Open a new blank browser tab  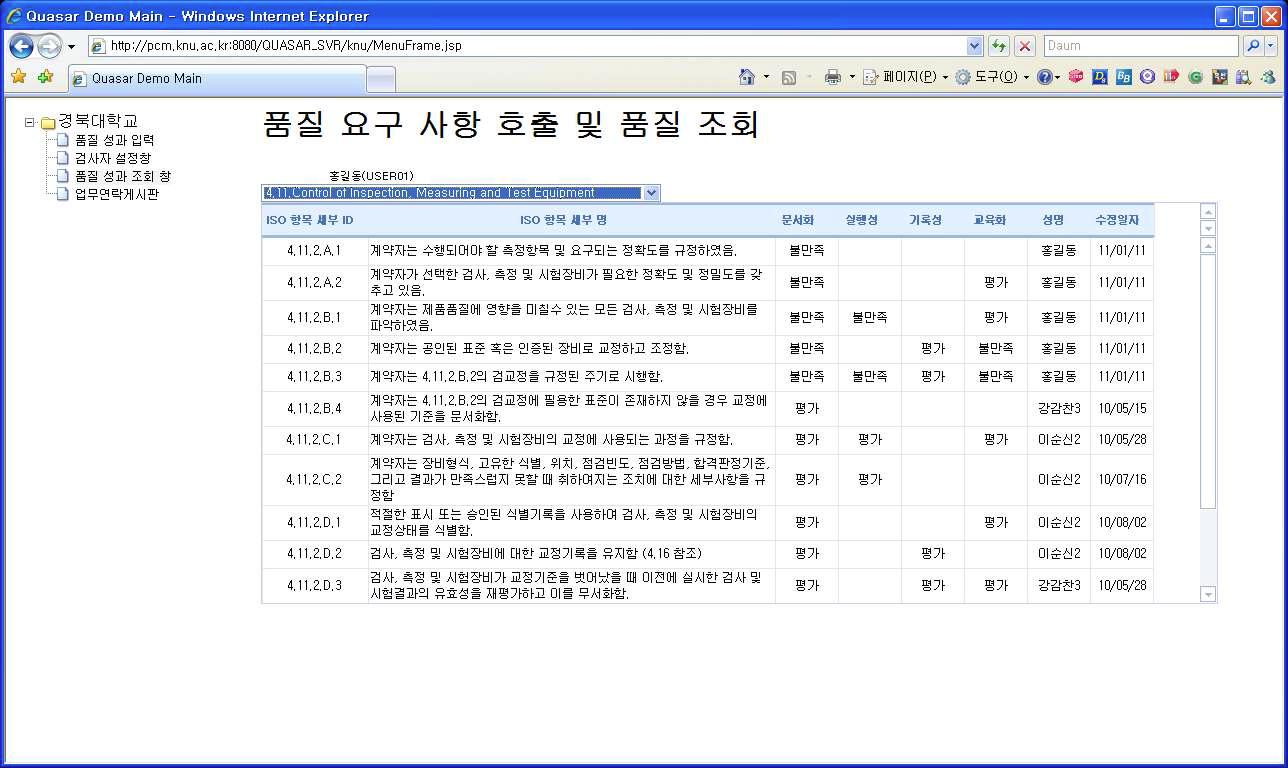[x=381, y=79]
